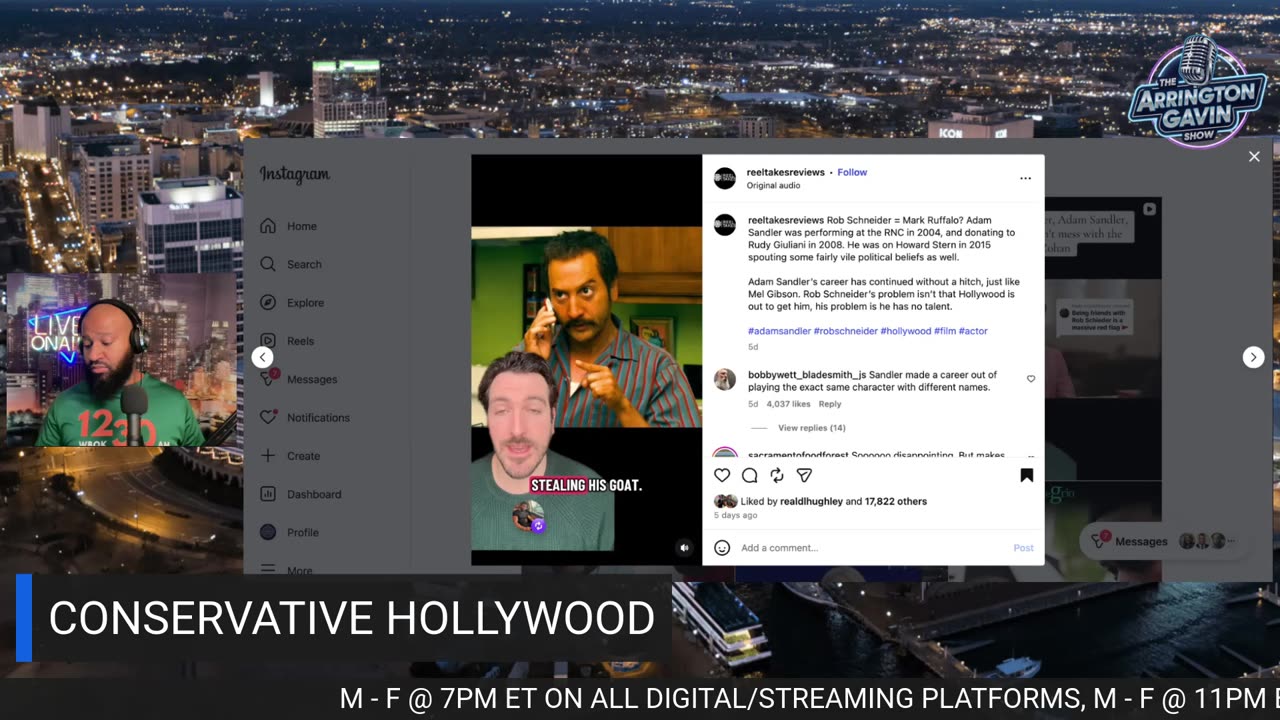1280x720 pixels.
Task: Click the Reels clapper icon
Action: pyautogui.click(x=268, y=341)
